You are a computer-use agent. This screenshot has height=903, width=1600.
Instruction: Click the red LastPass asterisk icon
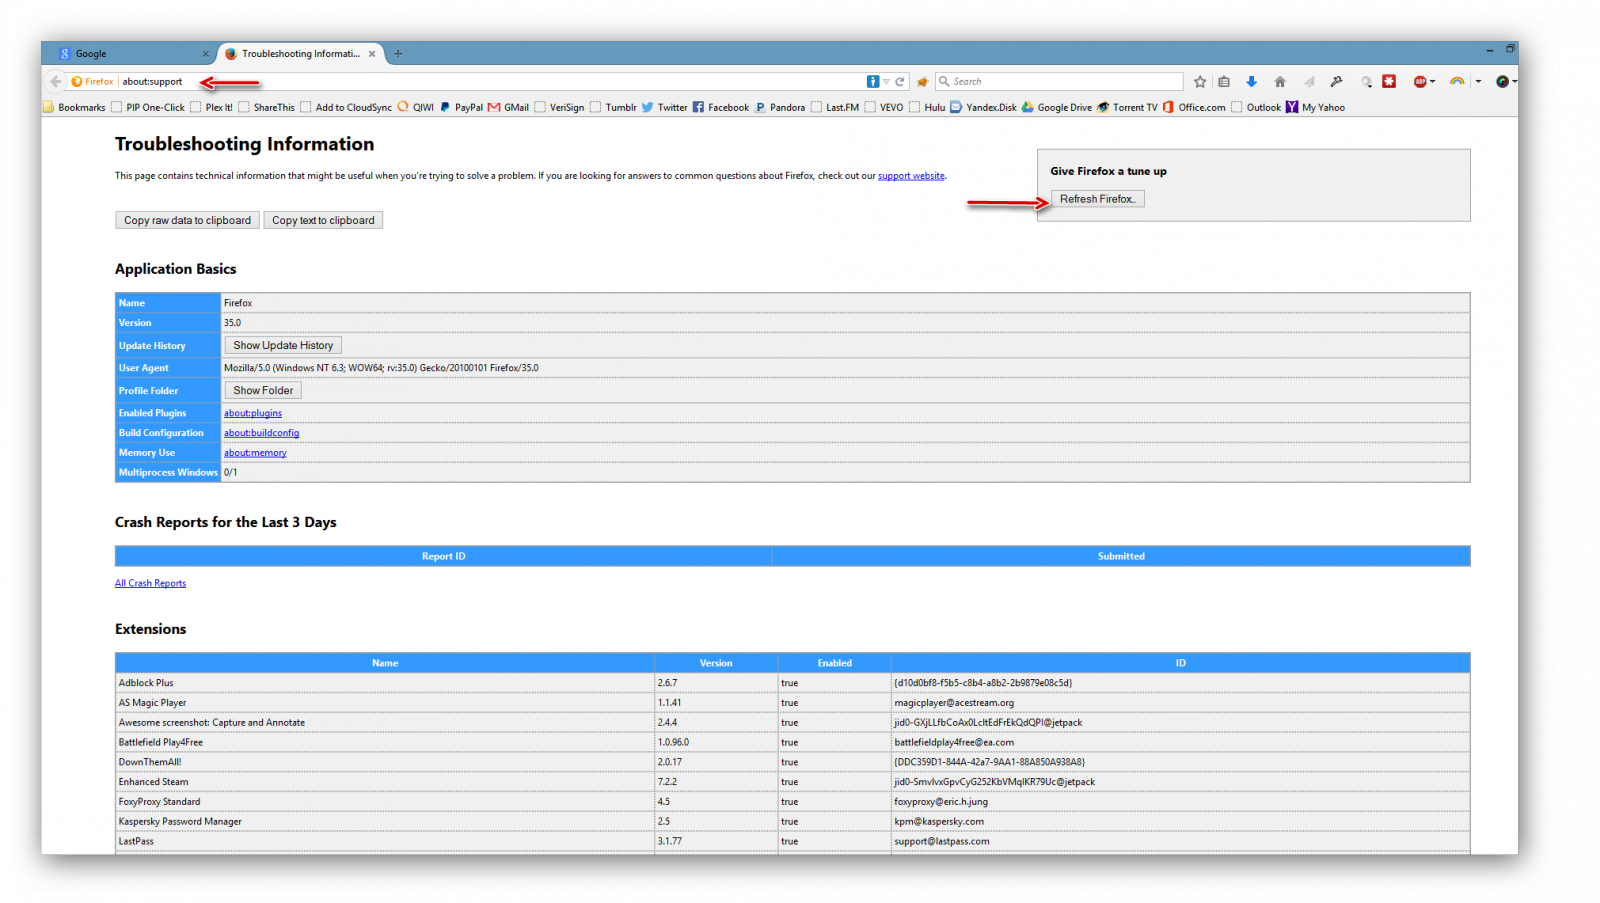1389,82
